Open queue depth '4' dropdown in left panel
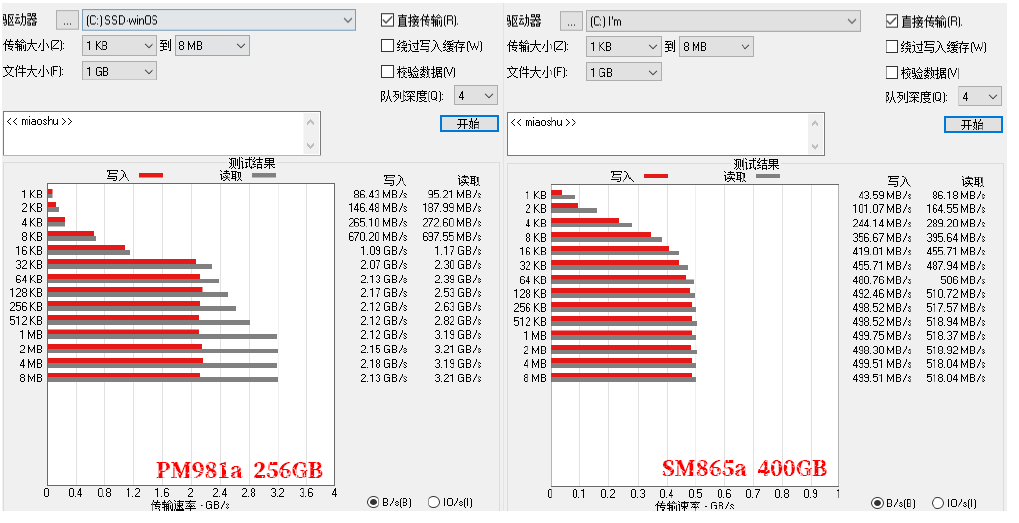Image resolution: width=1019 pixels, height=523 pixels. pyautogui.click(x=476, y=96)
